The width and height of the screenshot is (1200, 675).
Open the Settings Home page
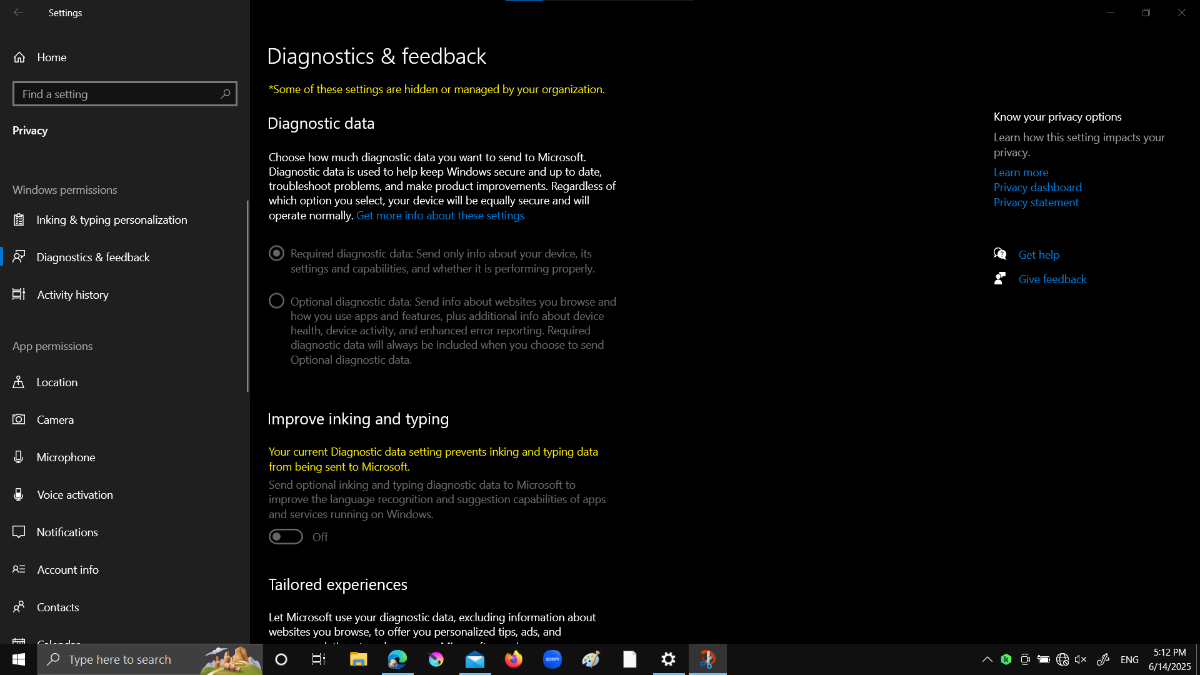(x=41, y=57)
